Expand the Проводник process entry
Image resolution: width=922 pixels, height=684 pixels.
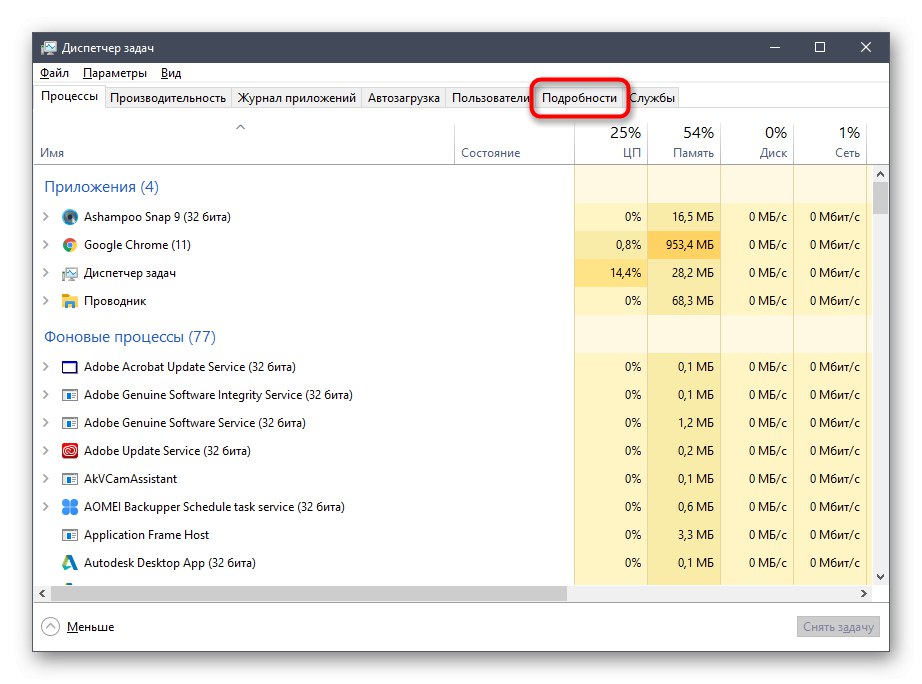pos(44,301)
